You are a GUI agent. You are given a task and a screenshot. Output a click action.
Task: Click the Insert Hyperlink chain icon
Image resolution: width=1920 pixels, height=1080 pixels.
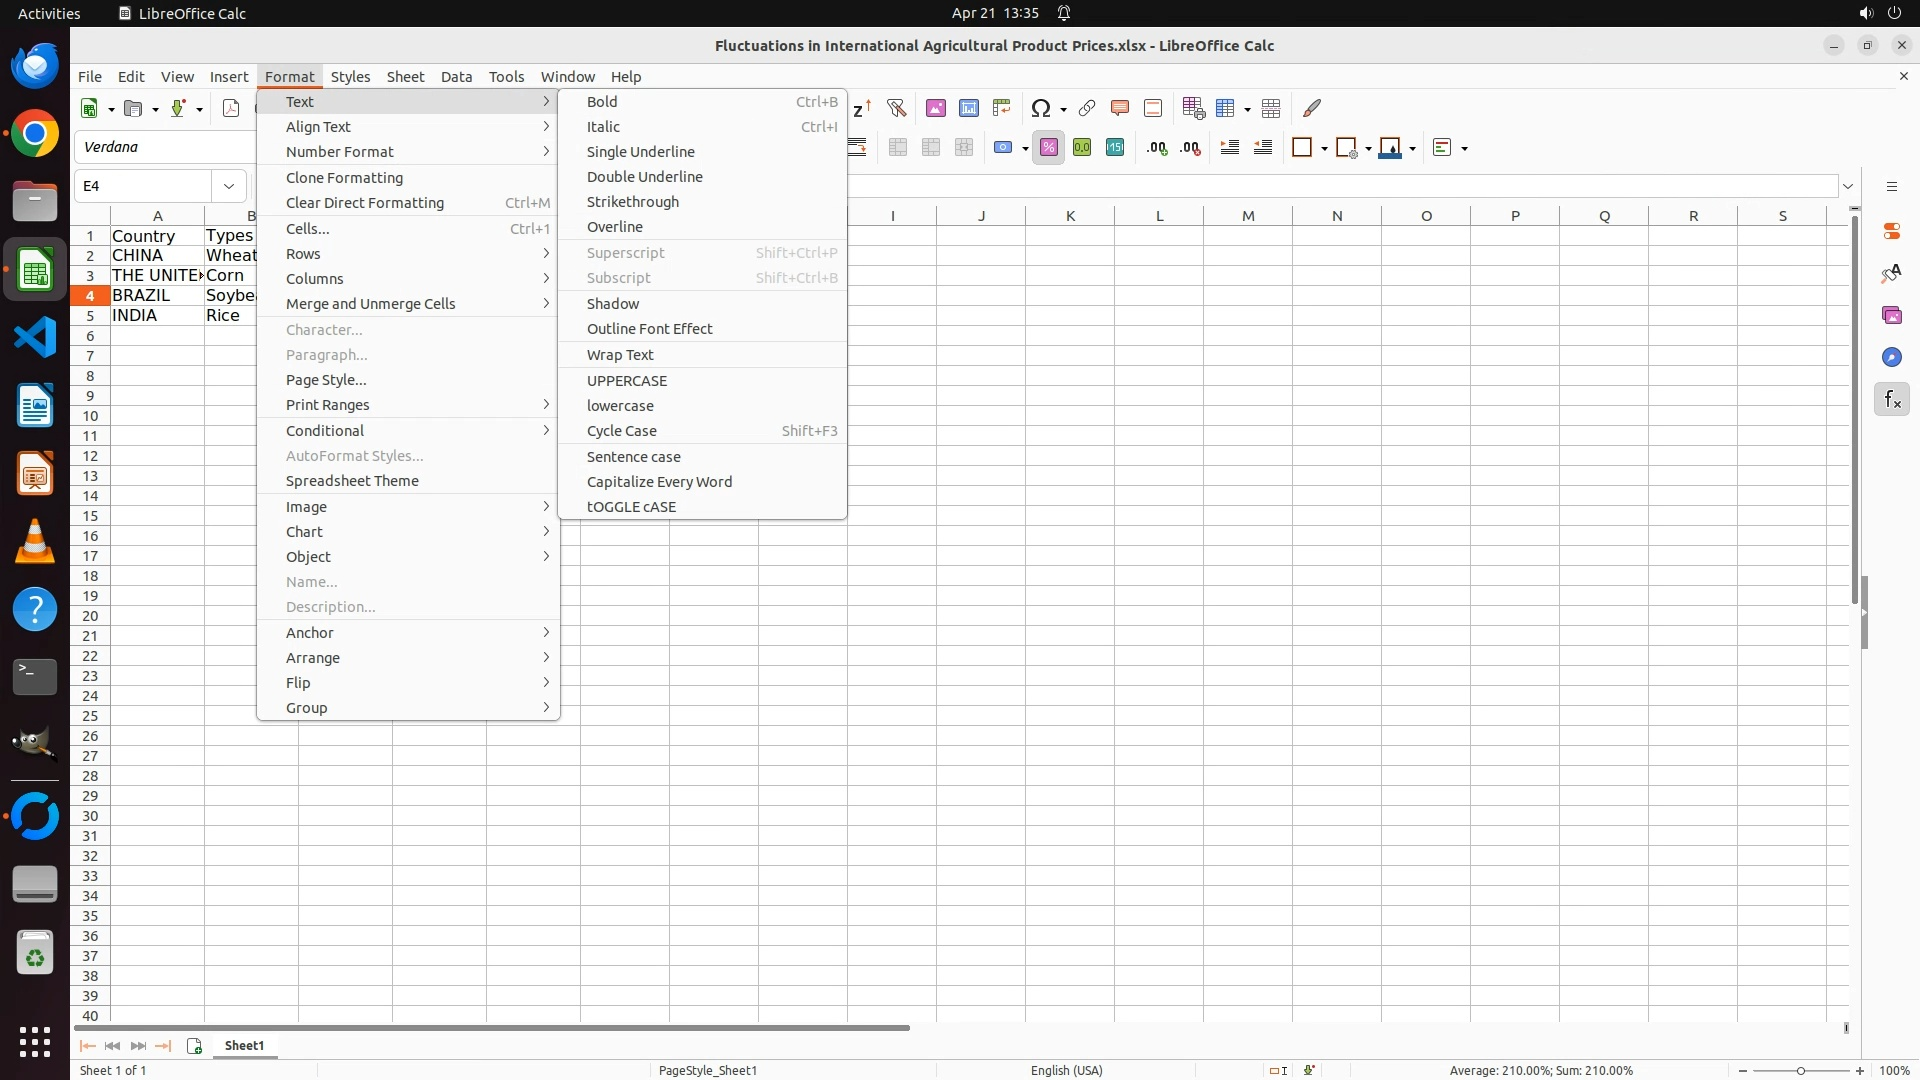(1087, 108)
